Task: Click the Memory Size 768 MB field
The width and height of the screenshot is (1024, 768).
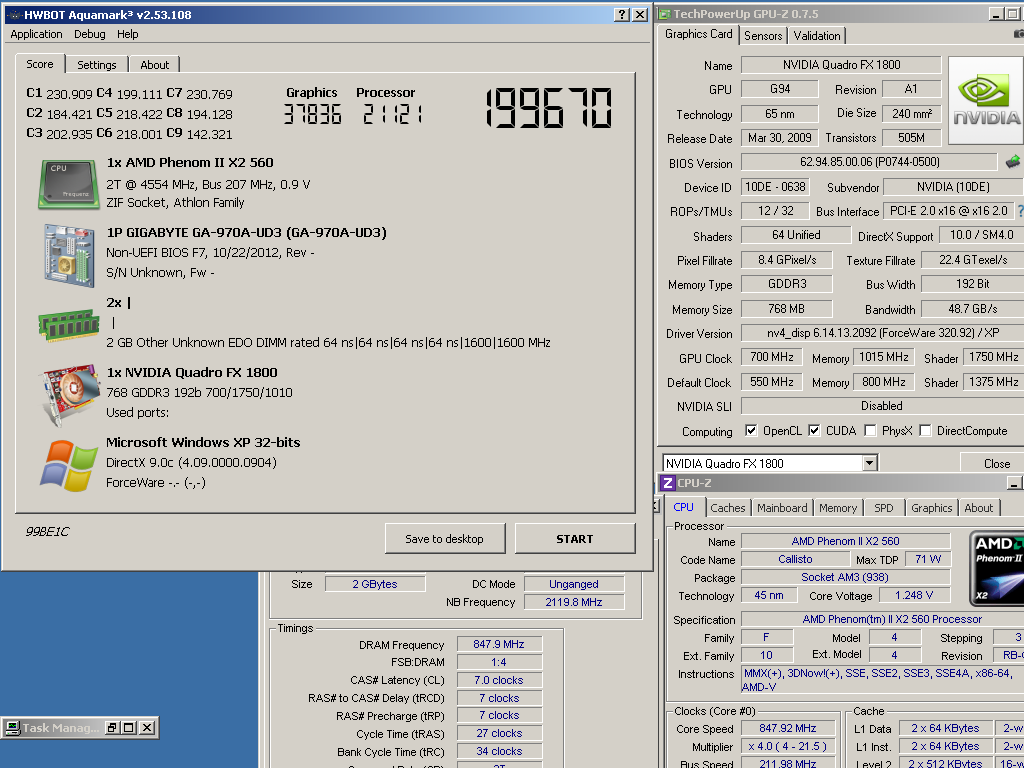Action: pyautogui.click(x=786, y=308)
